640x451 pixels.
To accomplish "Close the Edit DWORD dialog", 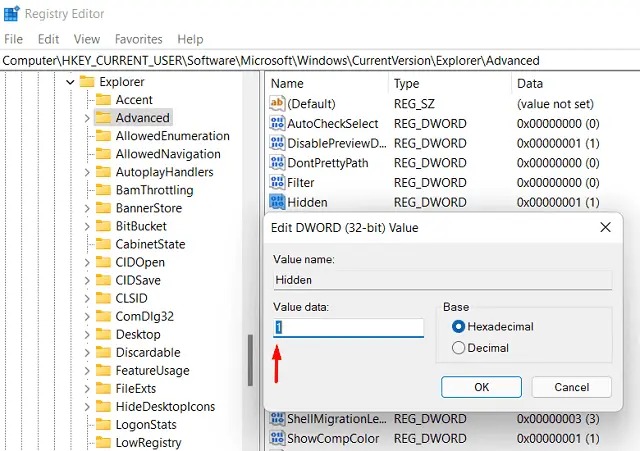I will [603, 228].
